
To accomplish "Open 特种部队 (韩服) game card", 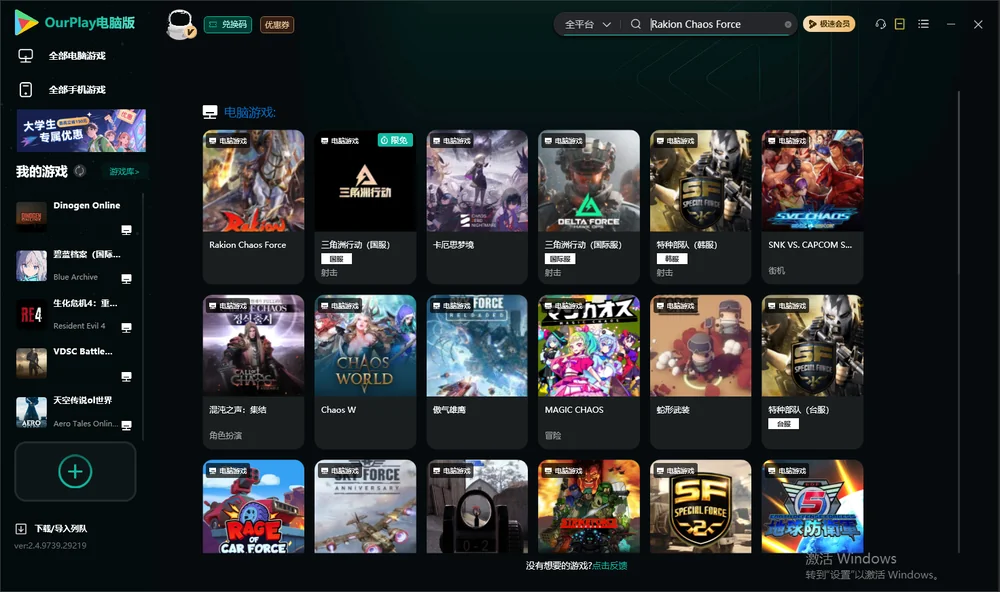I will (x=700, y=207).
